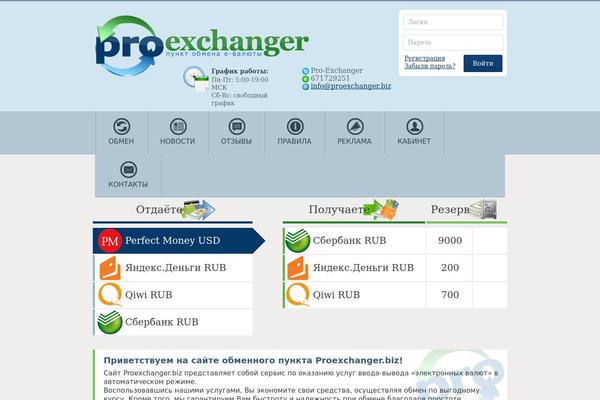Open the Регистрация link
This screenshot has width=600, height=400.
pos(424,58)
